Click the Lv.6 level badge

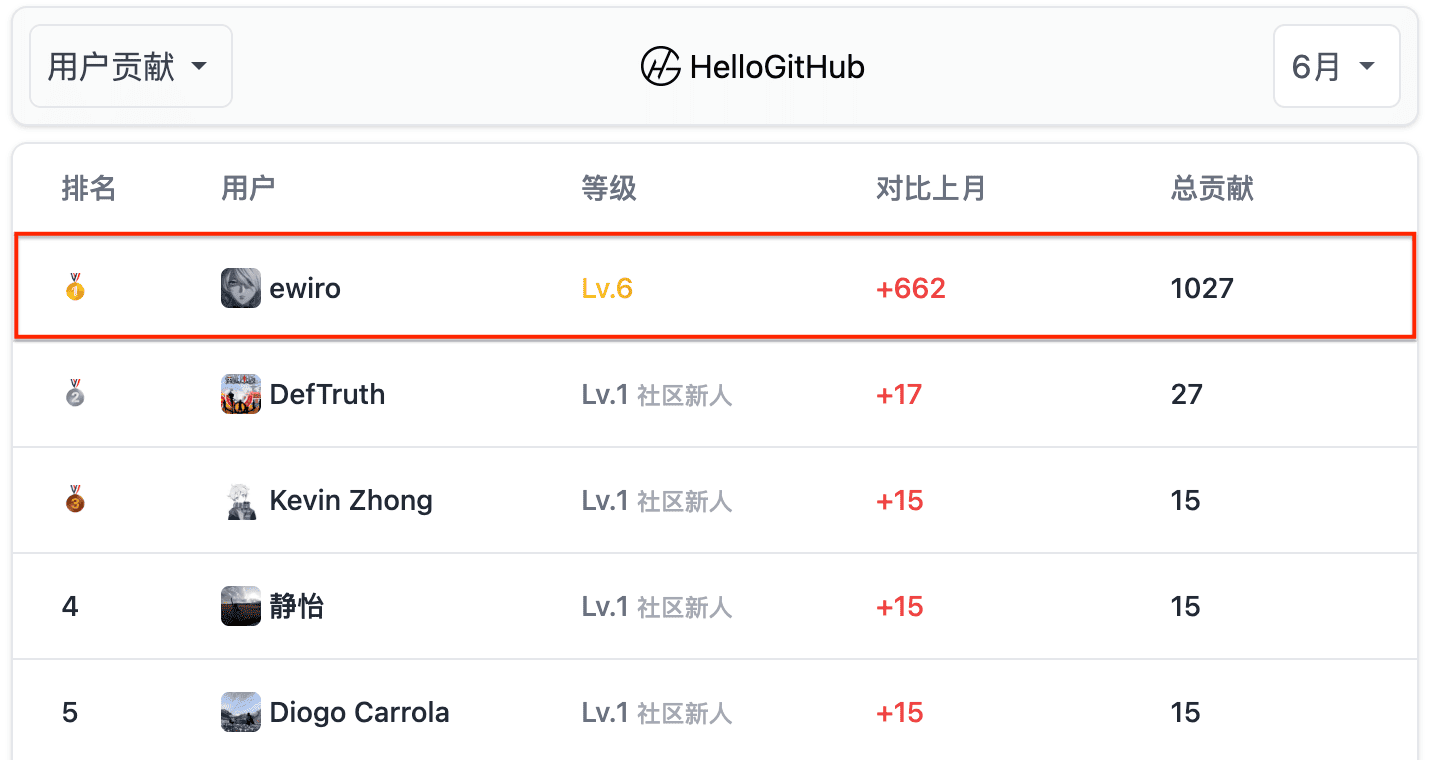coord(607,289)
